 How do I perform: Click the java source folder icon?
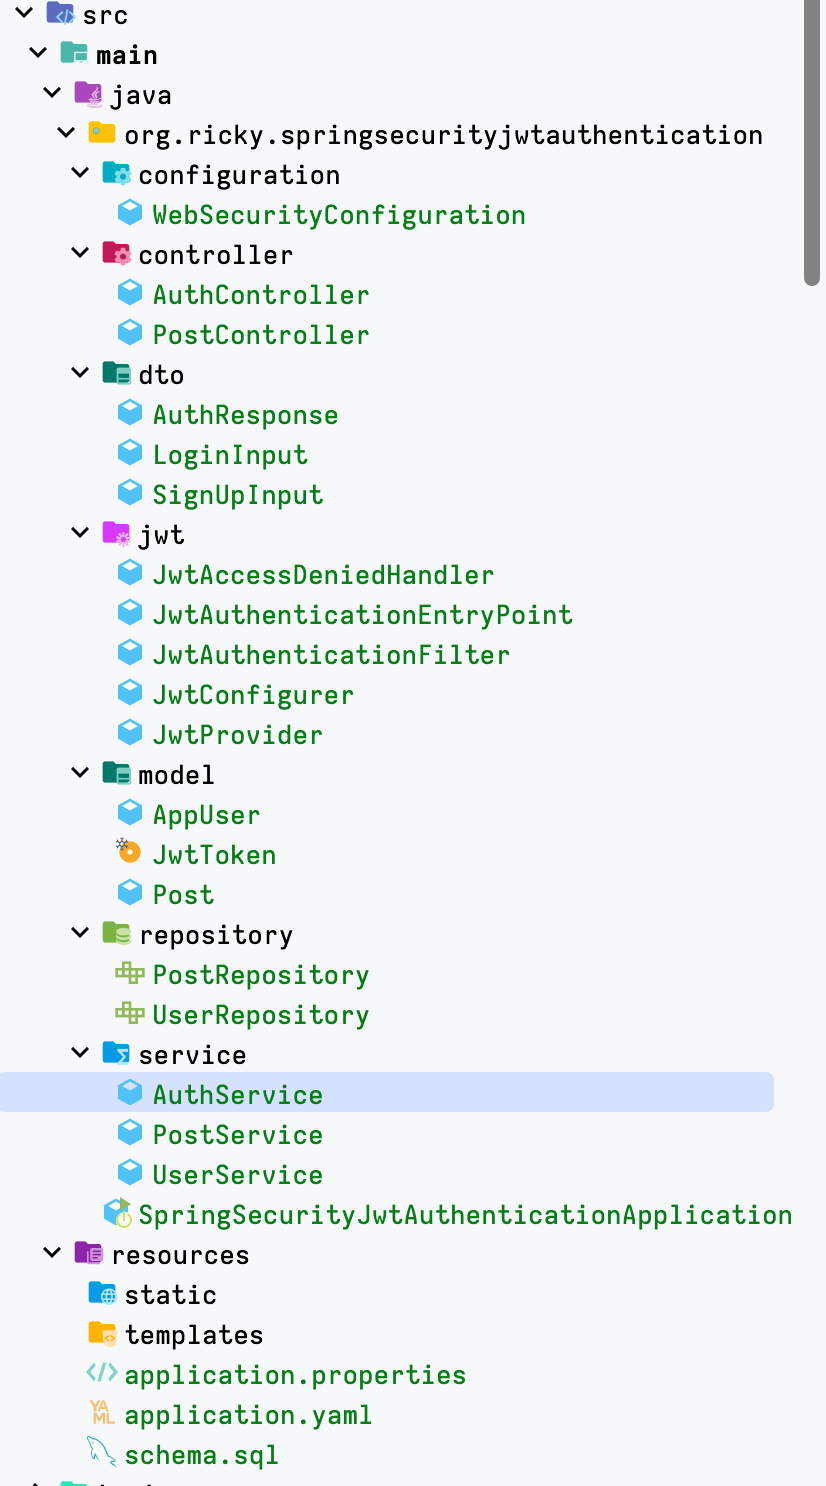pyautogui.click(x=88, y=94)
